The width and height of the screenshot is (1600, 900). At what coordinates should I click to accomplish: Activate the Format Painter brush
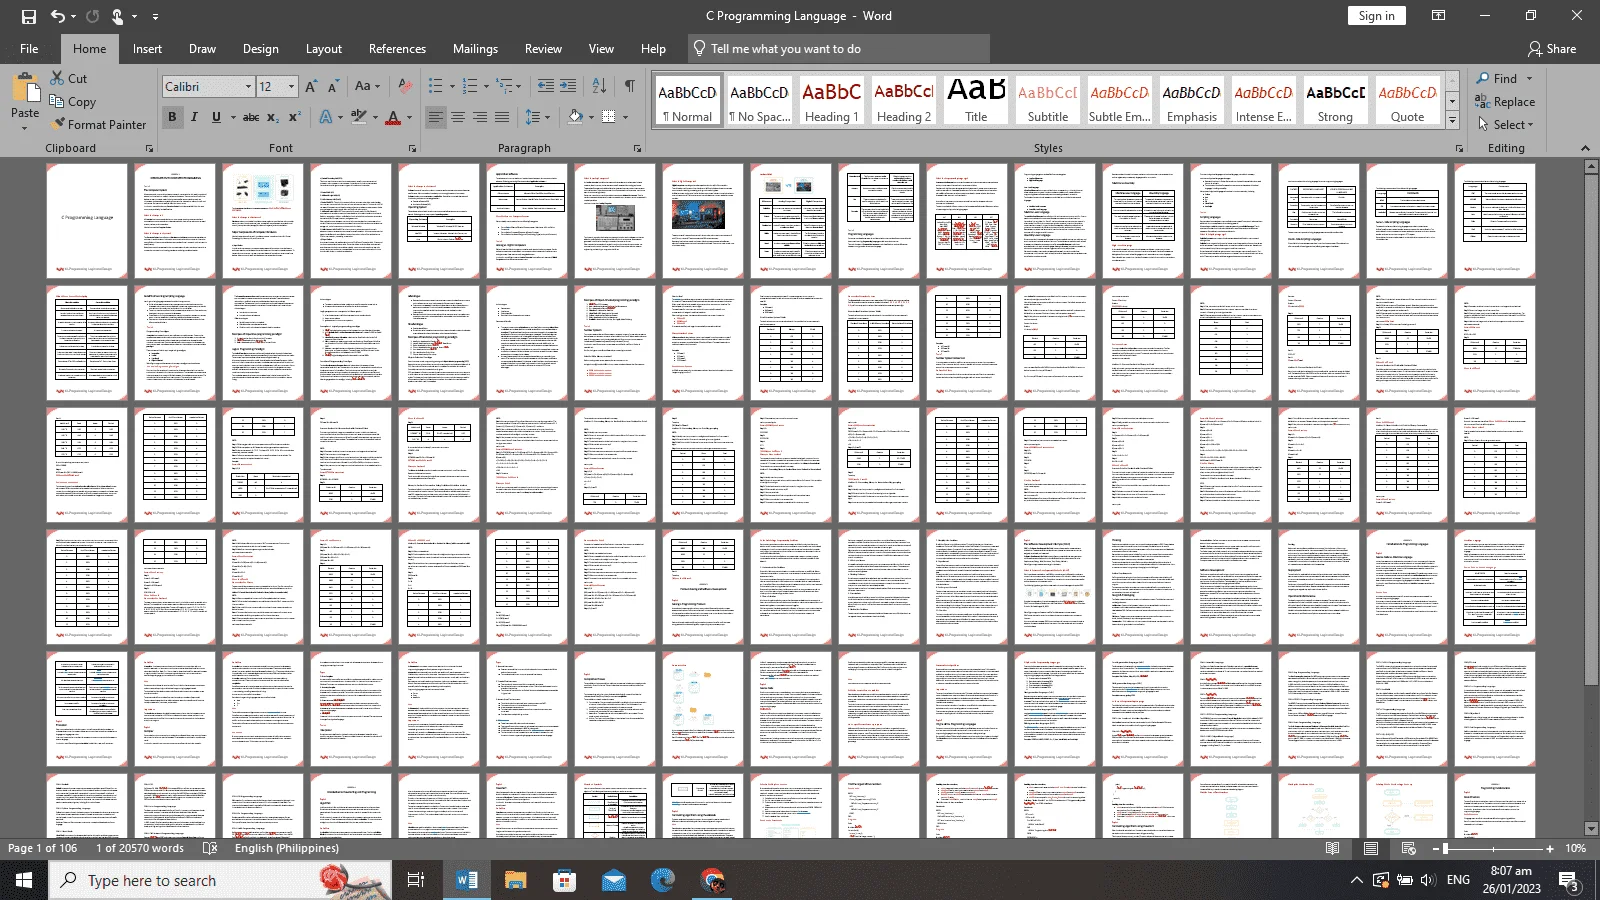[99, 124]
